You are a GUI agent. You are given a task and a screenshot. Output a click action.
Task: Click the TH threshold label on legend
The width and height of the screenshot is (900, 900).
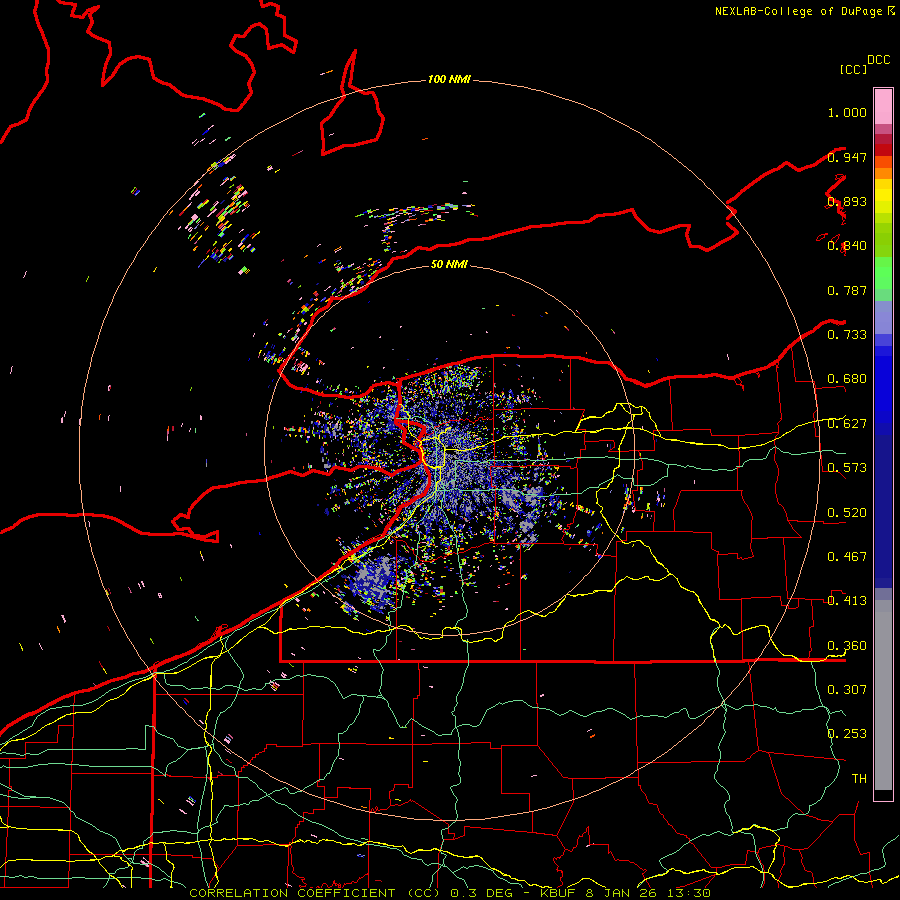(x=859, y=778)
